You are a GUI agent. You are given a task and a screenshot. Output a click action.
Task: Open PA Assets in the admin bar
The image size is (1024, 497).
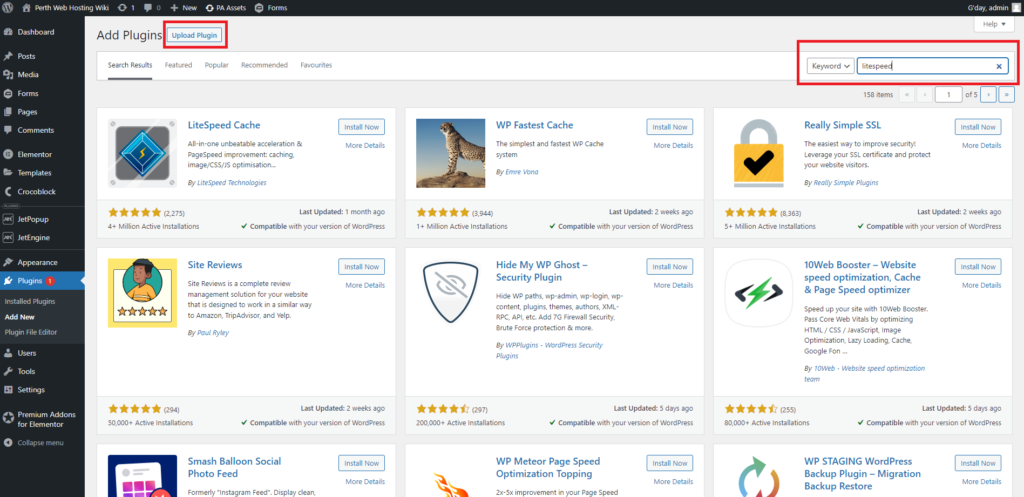coord(226,8)
